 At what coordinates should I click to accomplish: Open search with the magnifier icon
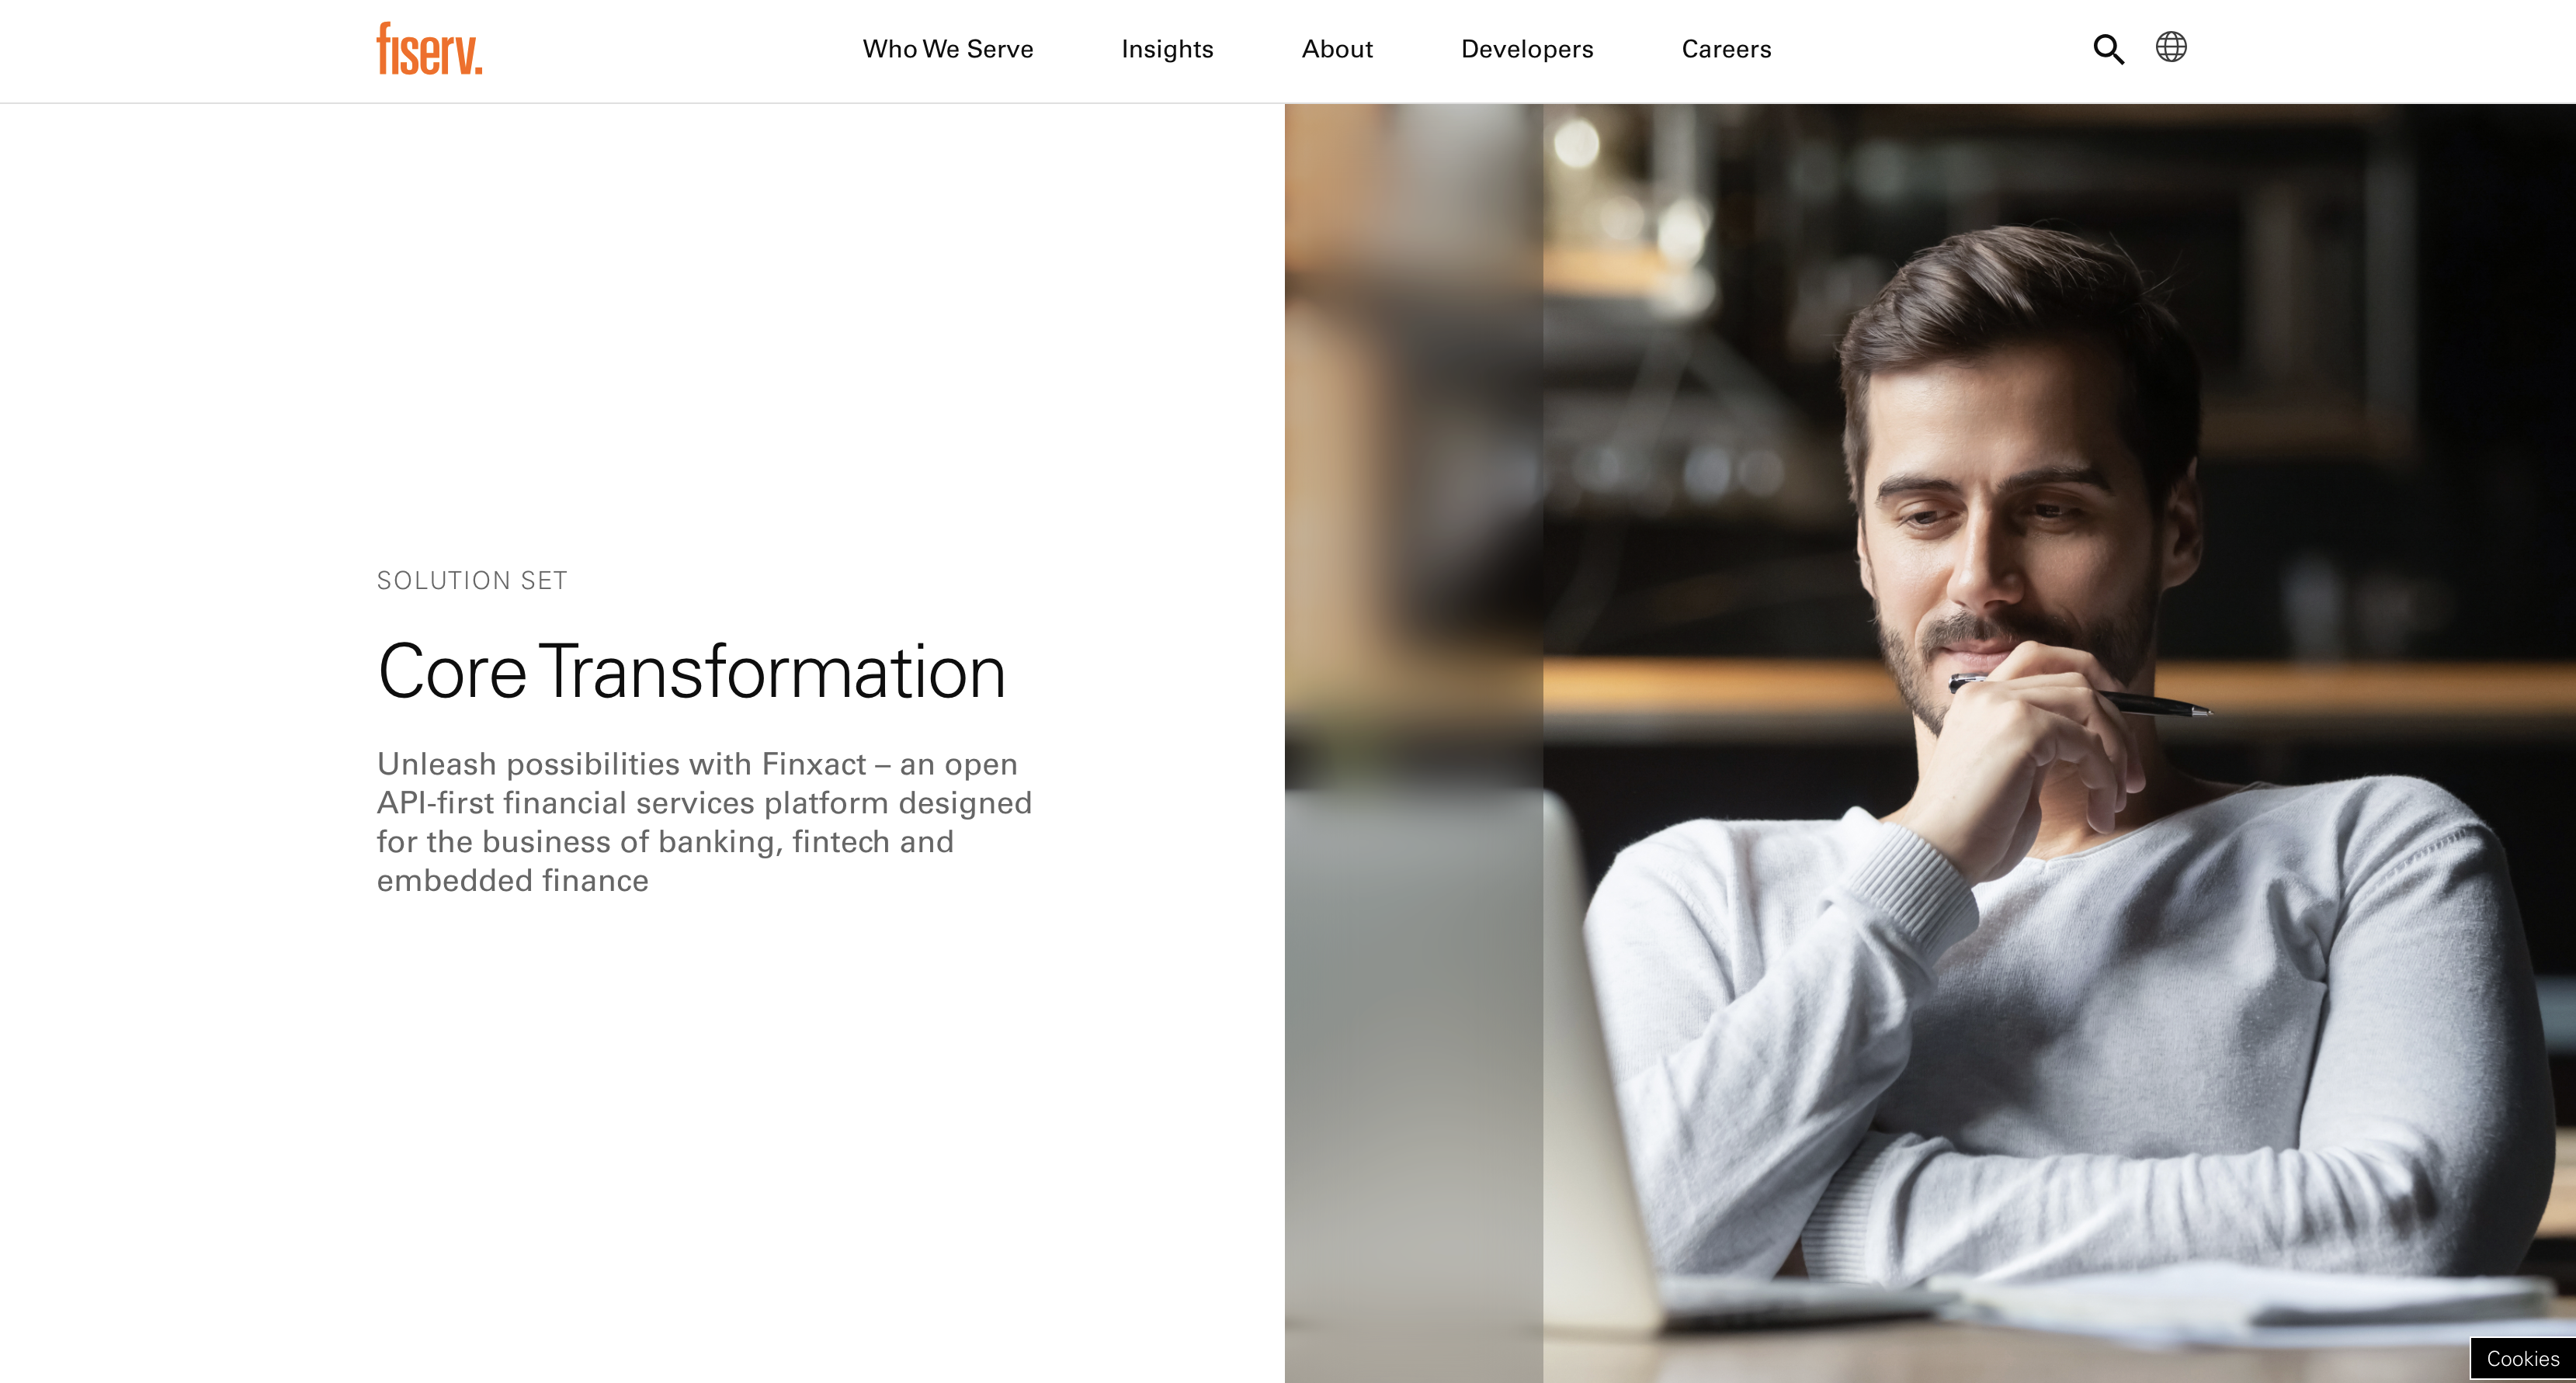[2108, 49]
